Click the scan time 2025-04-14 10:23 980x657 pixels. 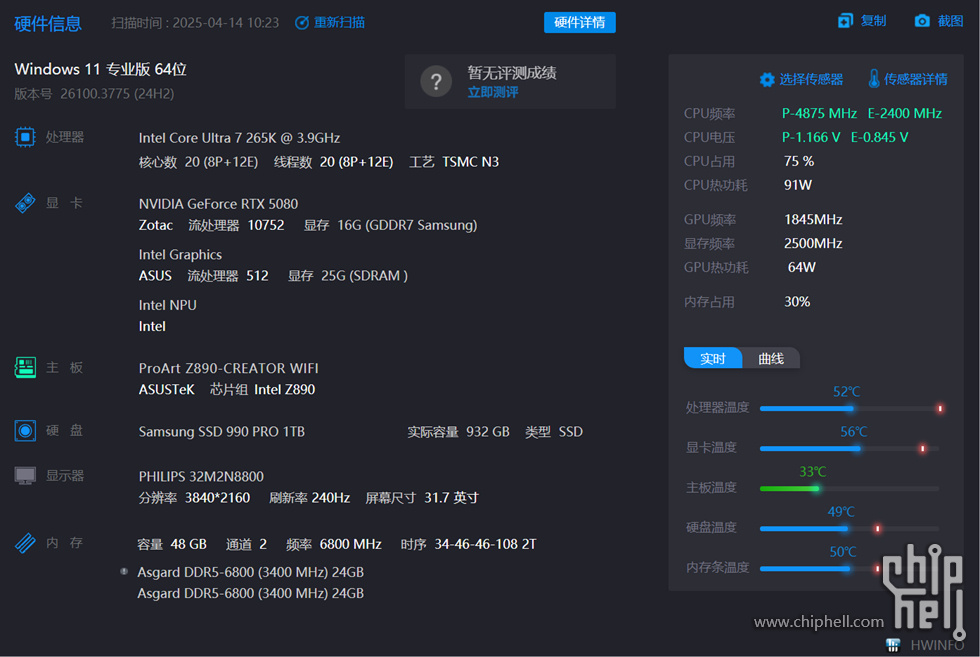[x=226, y=23]
